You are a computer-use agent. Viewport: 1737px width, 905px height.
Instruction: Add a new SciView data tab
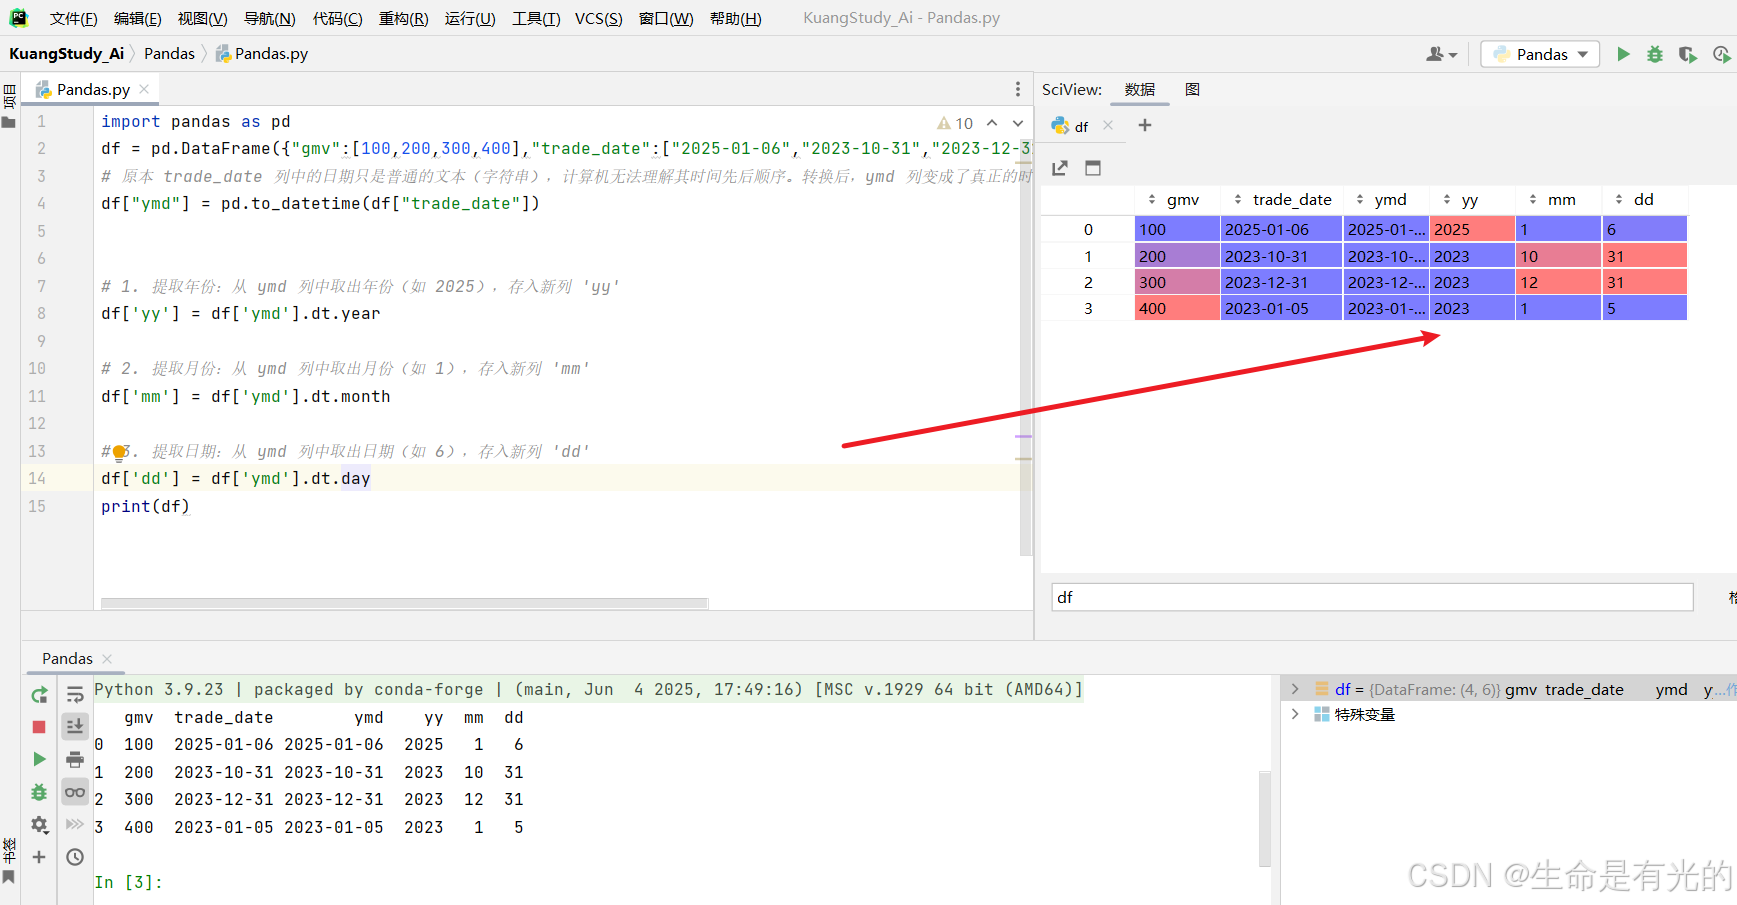pos(1145,125)
